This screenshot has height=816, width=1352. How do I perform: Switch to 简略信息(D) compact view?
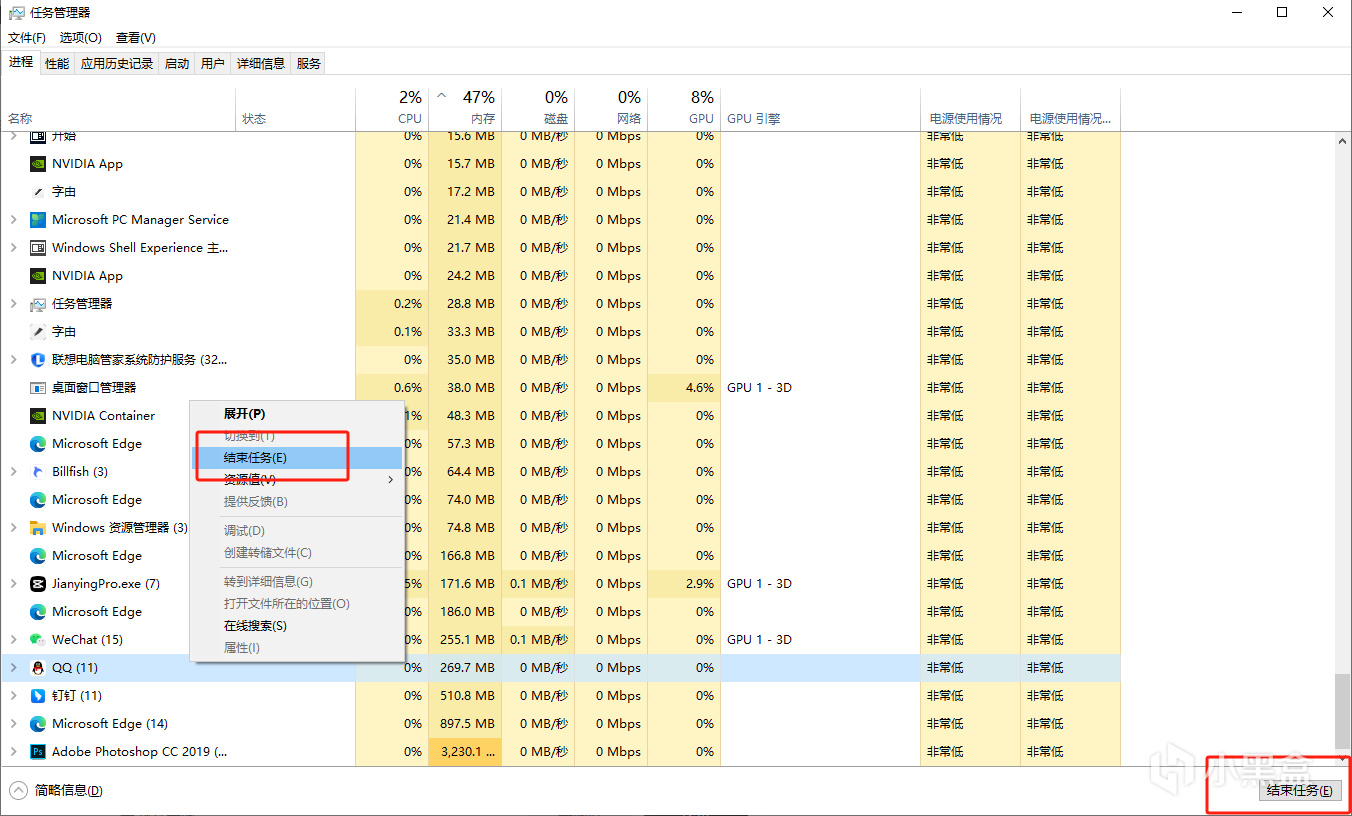pyautogui.click(x=58, y=791)
